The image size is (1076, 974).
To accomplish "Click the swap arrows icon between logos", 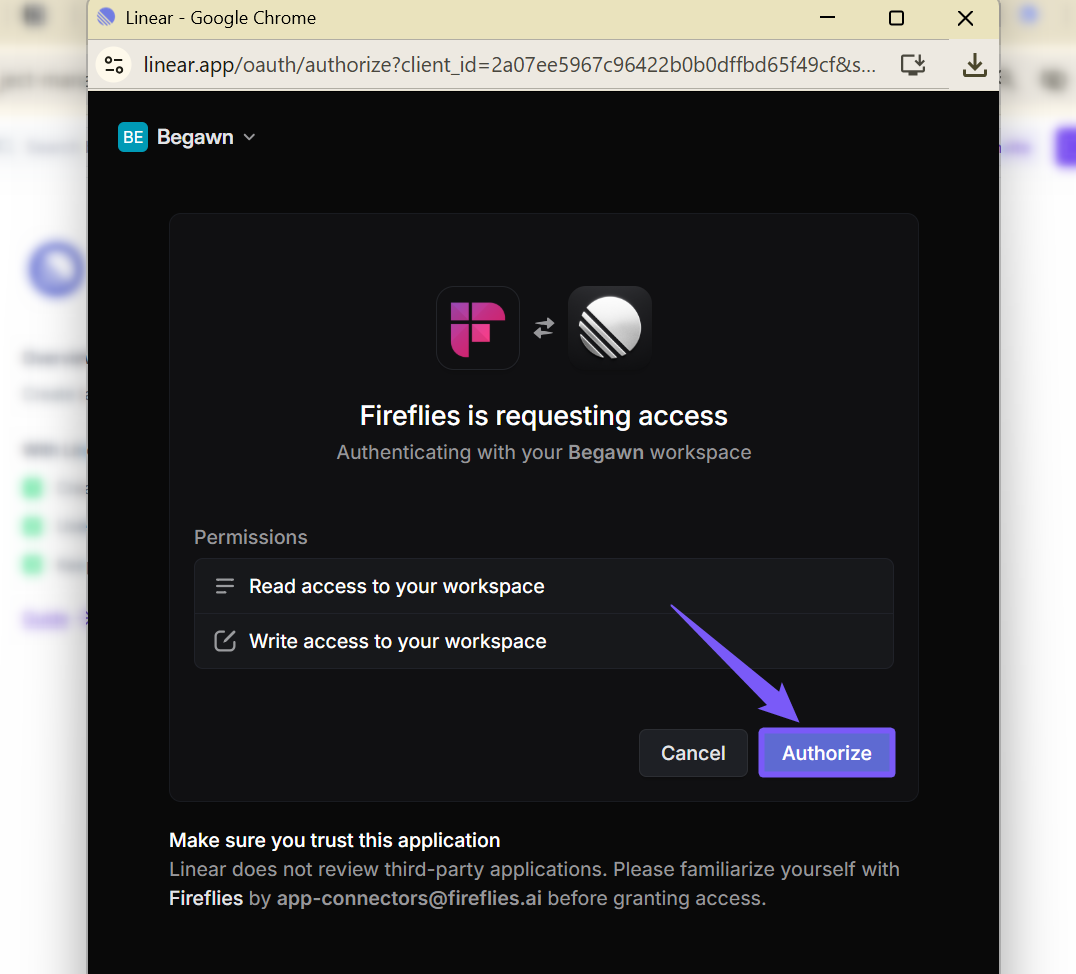I will [544, 328].
